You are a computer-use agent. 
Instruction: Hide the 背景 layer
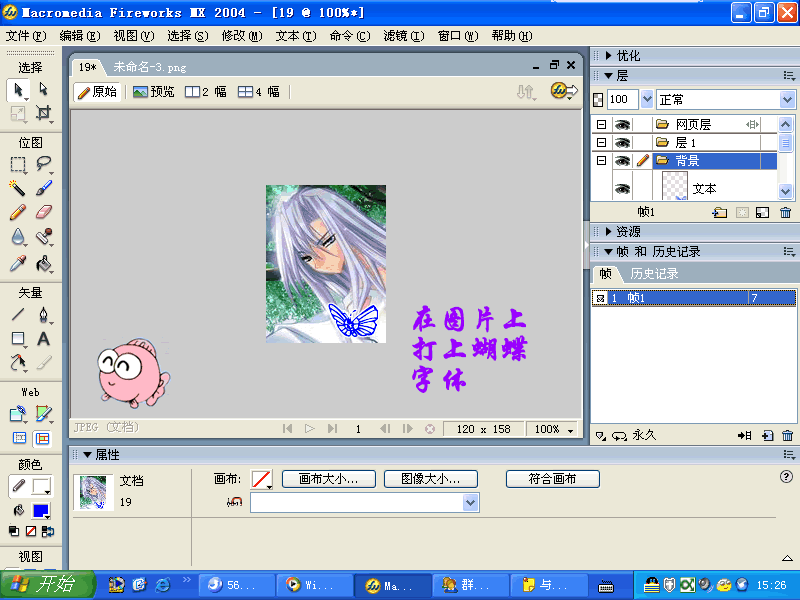[622, 161]
